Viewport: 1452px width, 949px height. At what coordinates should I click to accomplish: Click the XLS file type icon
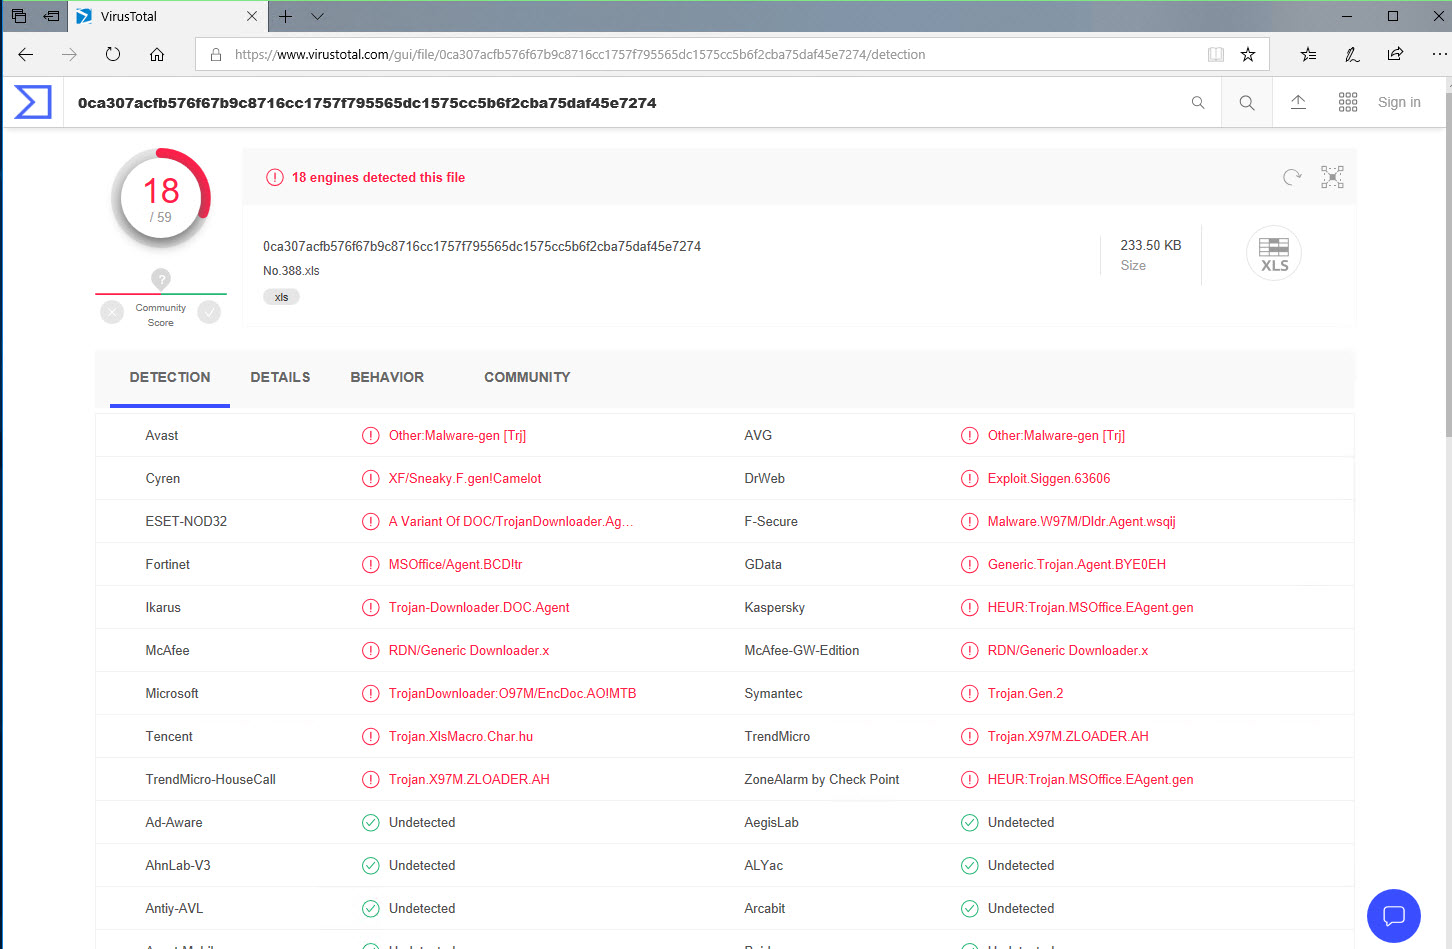(x=1274, y=253)
